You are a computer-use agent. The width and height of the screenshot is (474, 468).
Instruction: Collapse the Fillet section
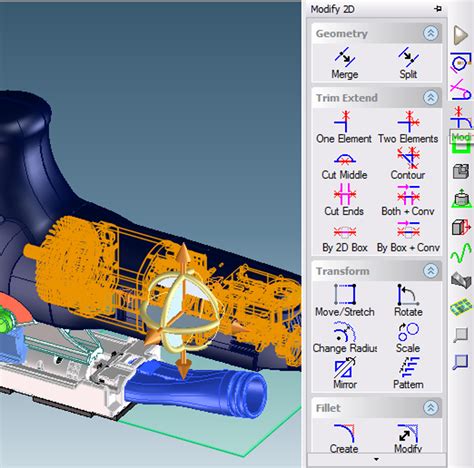(x=431, y=408)
